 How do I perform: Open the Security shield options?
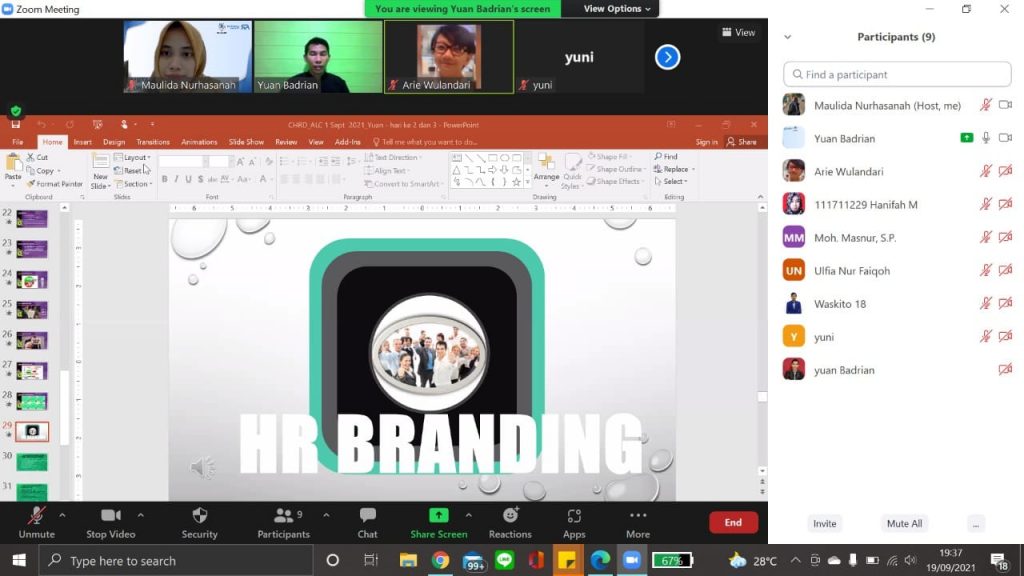199,522
